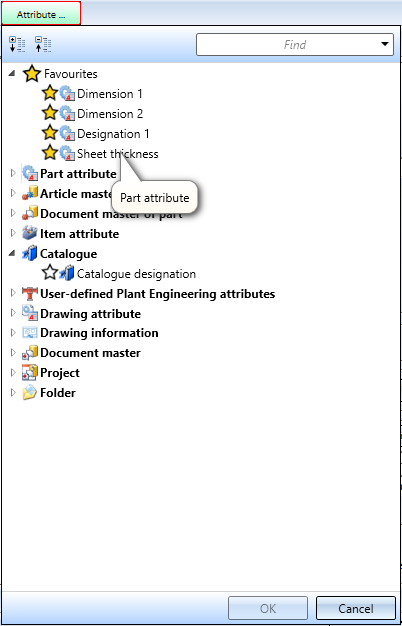Click the Part attribute gear icon

pyautogui.click(x=30, y=174)
